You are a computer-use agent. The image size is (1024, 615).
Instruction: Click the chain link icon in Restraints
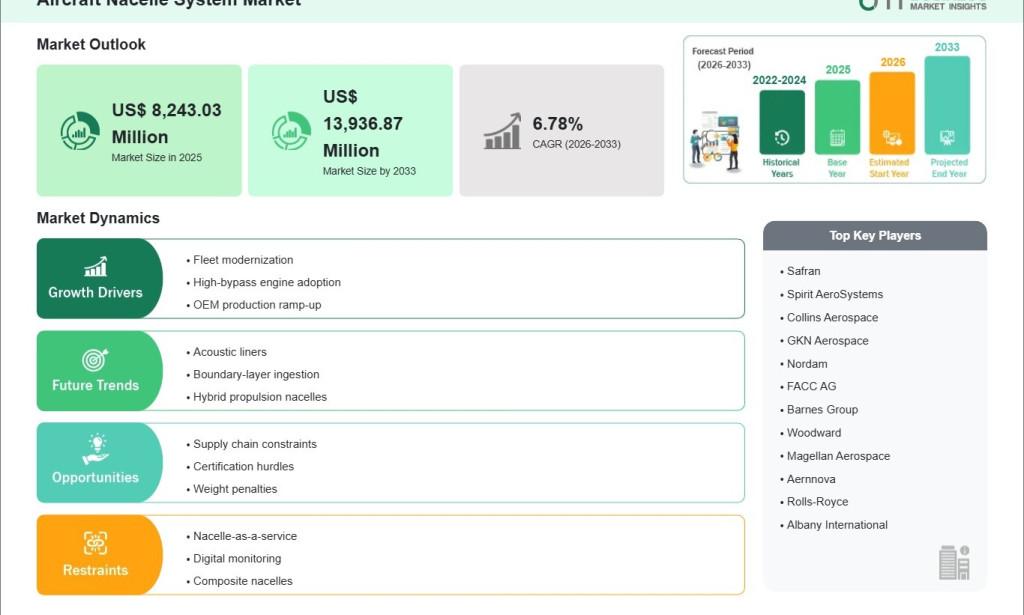tap(95, 543)
